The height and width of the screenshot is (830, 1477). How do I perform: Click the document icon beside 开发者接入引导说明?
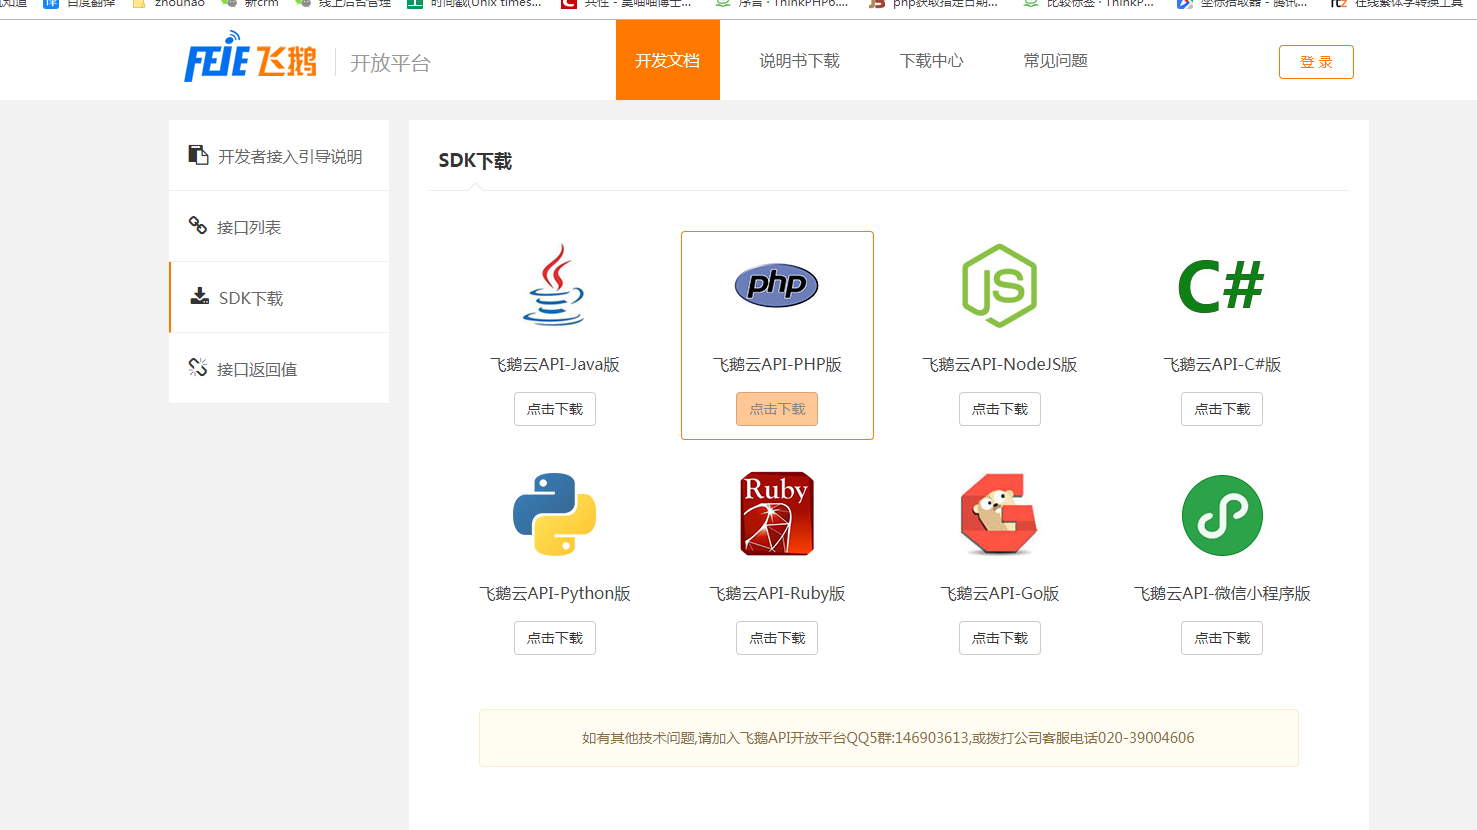[x=198, y=155]
